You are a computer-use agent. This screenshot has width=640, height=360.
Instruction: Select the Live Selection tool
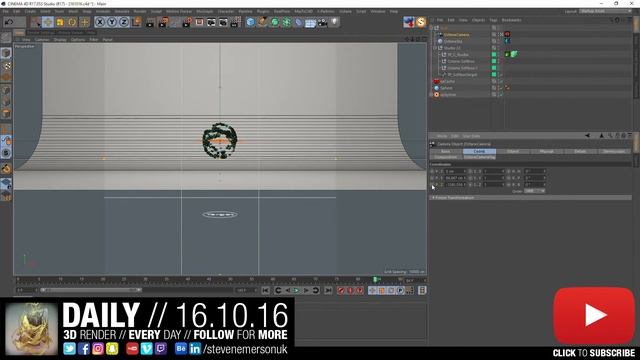pyautogui.click(x=36, y=22)
